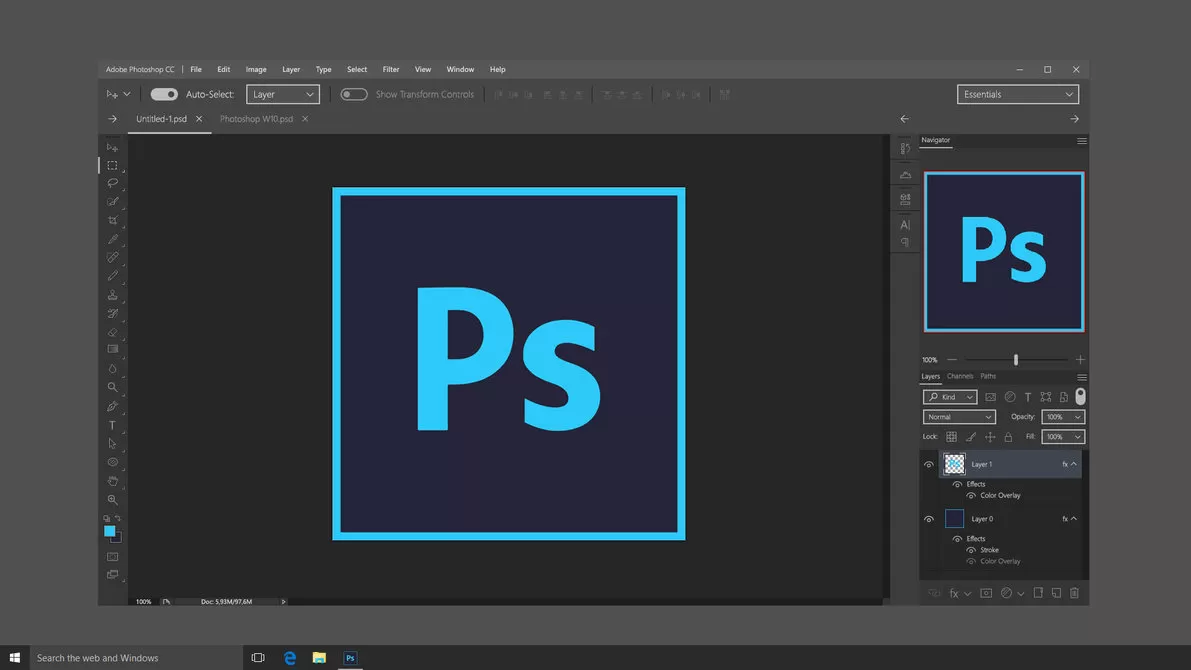The height and width of the screenshot is (670, 1191).
Task: Hide the Stroke effect on Layer 0
Action: [x=970, y=550]
